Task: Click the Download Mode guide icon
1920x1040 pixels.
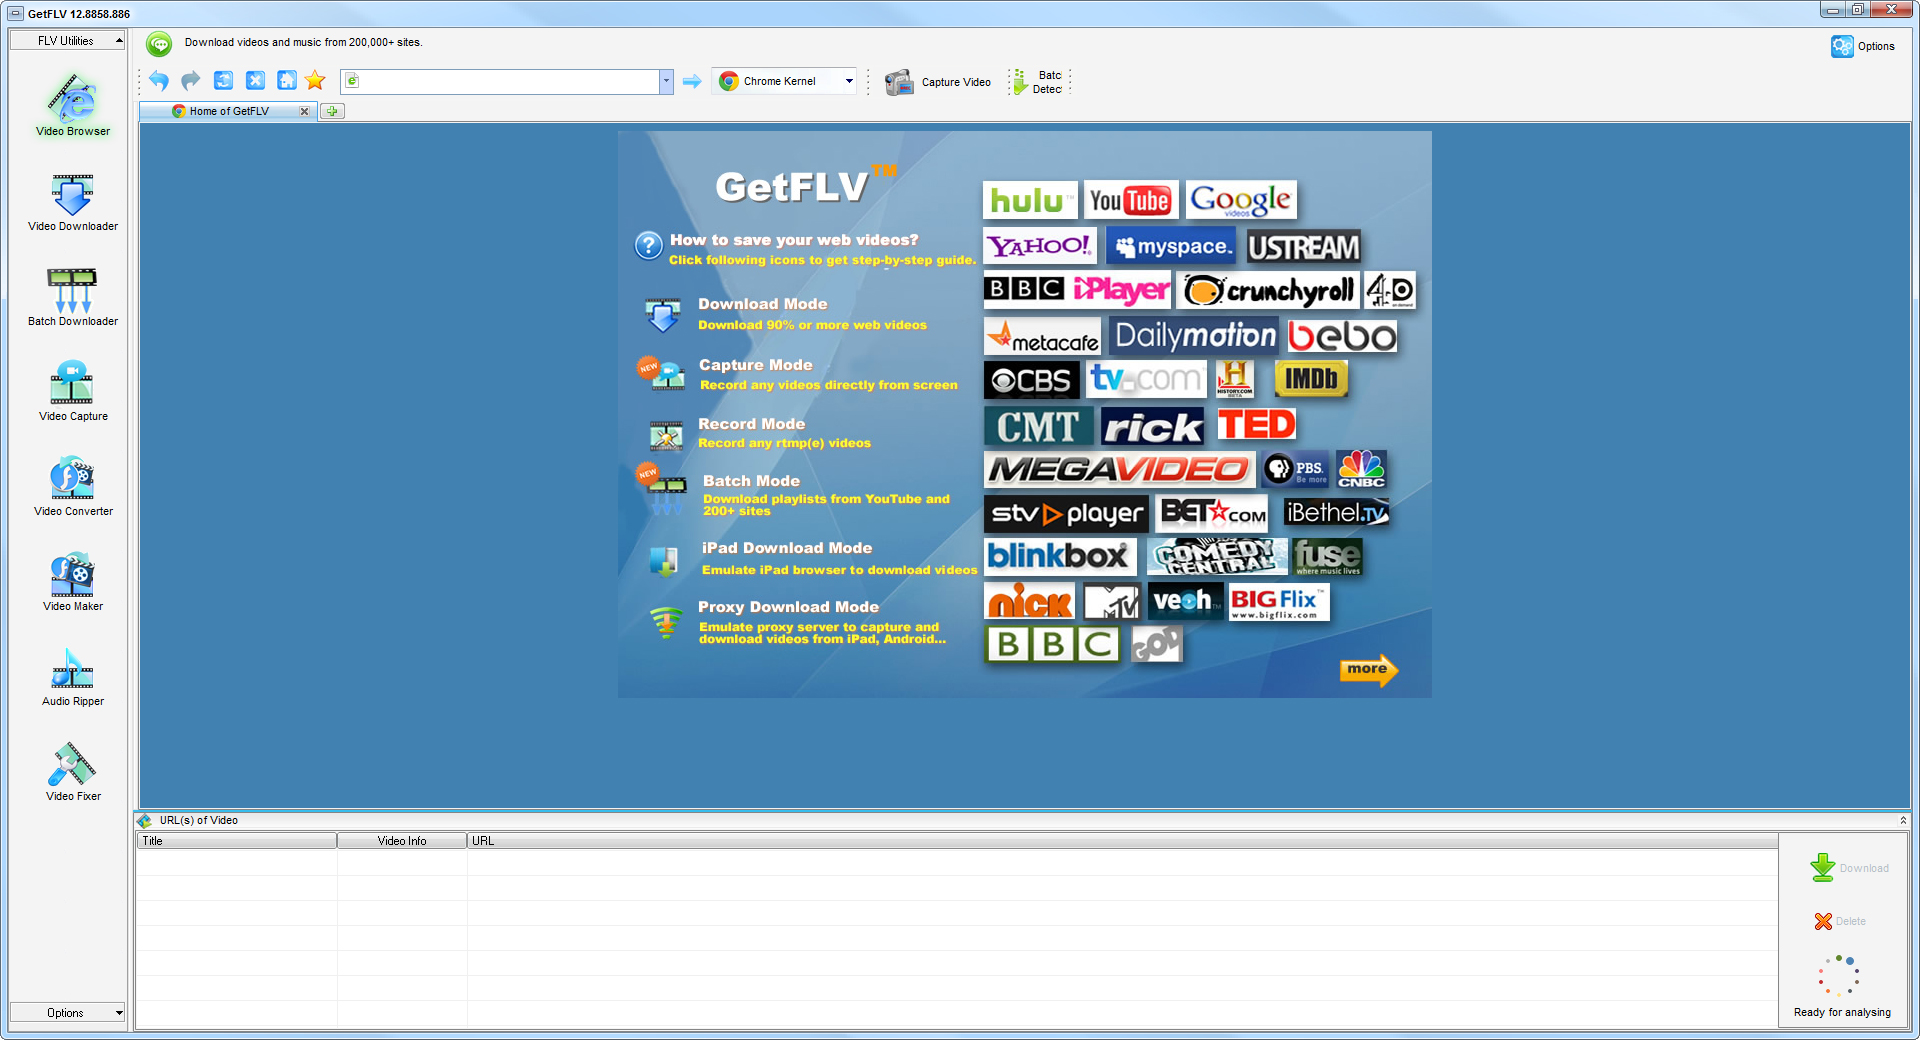Action: (x=663, y=314)
